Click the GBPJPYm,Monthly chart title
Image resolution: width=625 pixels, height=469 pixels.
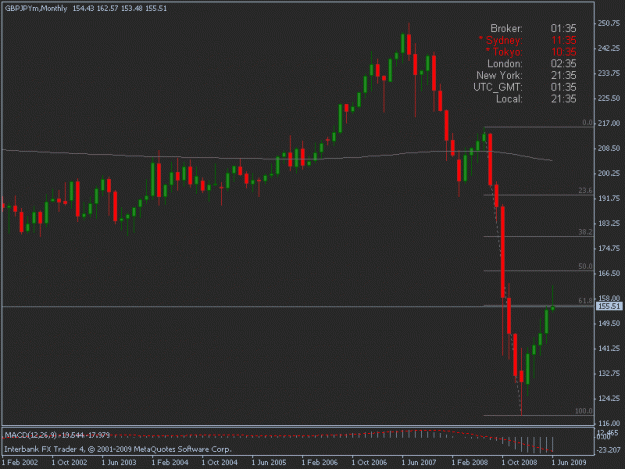coord(36,8)
